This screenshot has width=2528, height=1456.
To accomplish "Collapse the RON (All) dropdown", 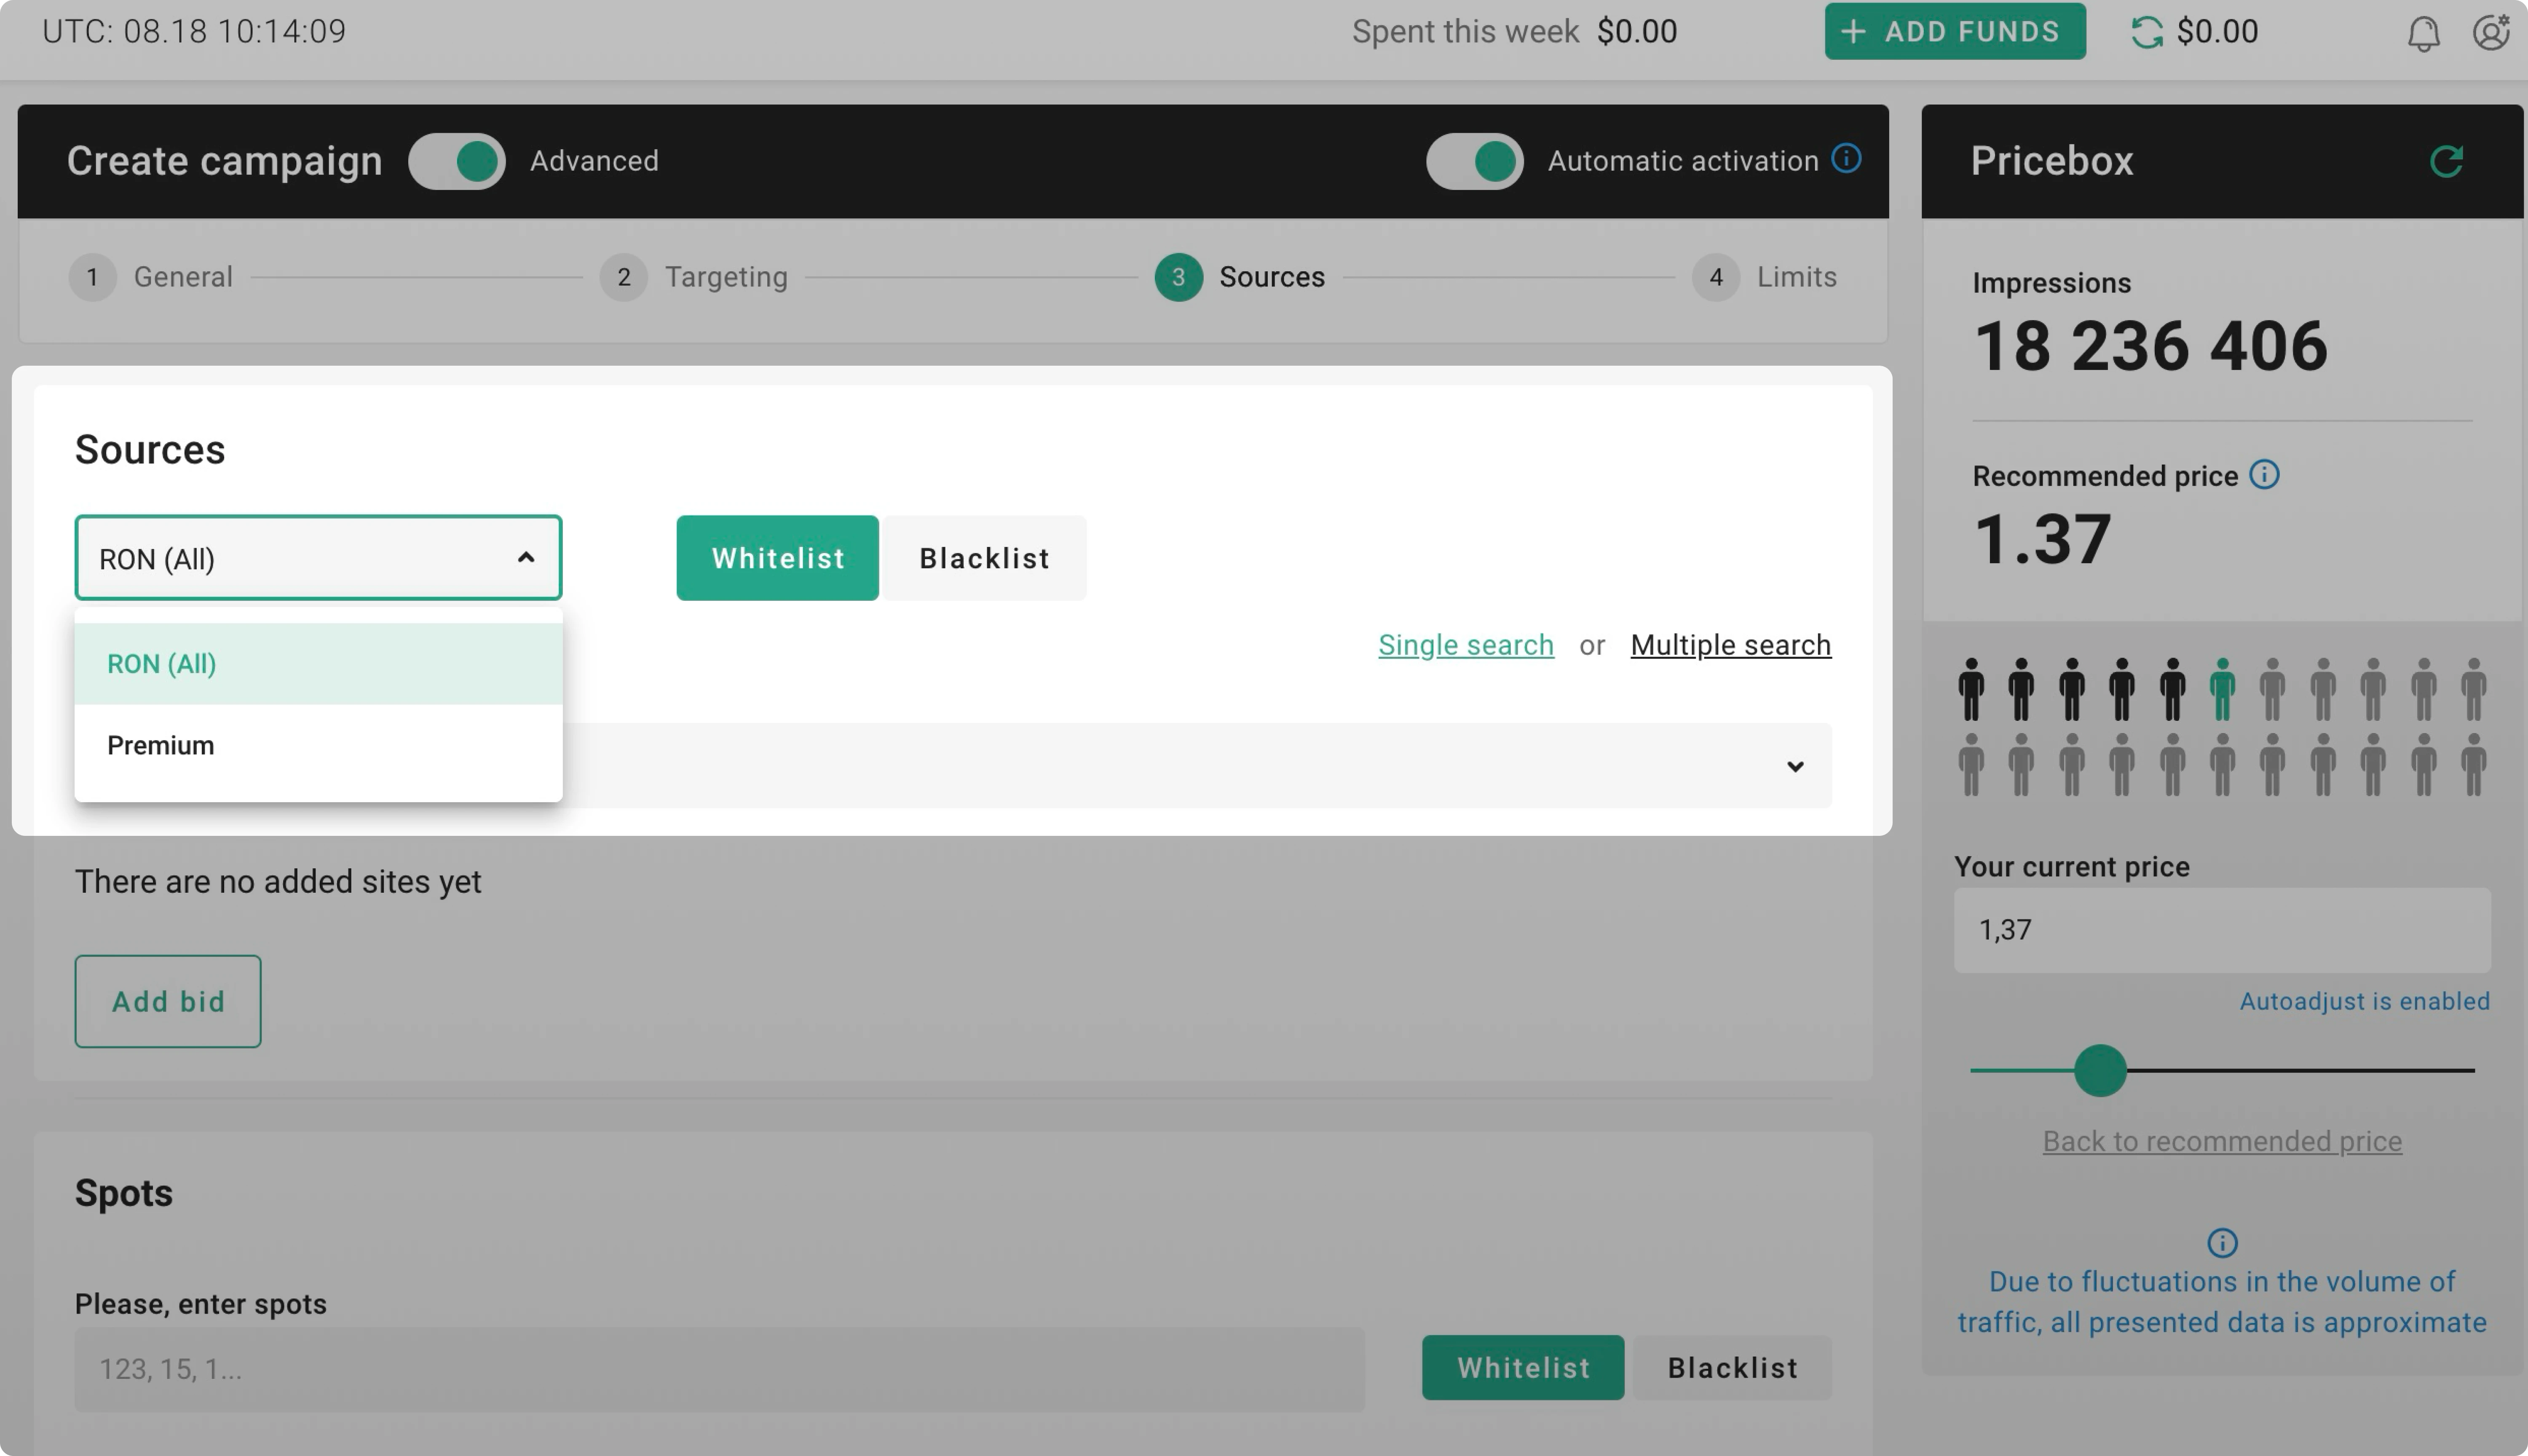I will coord(525,558).
